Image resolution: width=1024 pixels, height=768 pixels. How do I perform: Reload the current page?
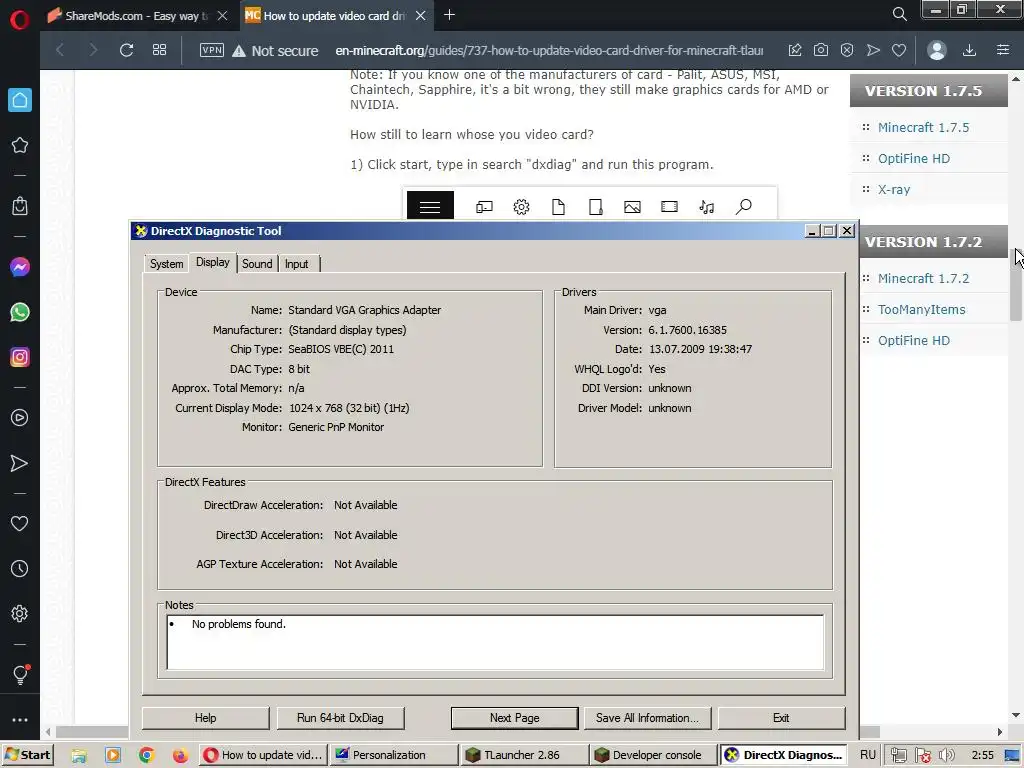126,50
